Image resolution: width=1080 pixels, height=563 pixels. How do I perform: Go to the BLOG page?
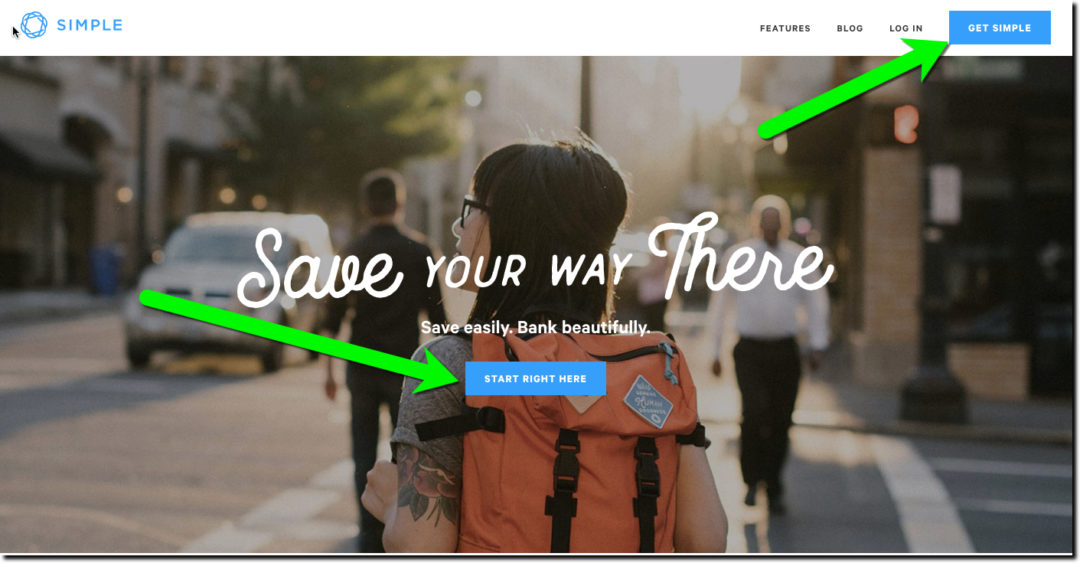[849, 28]
